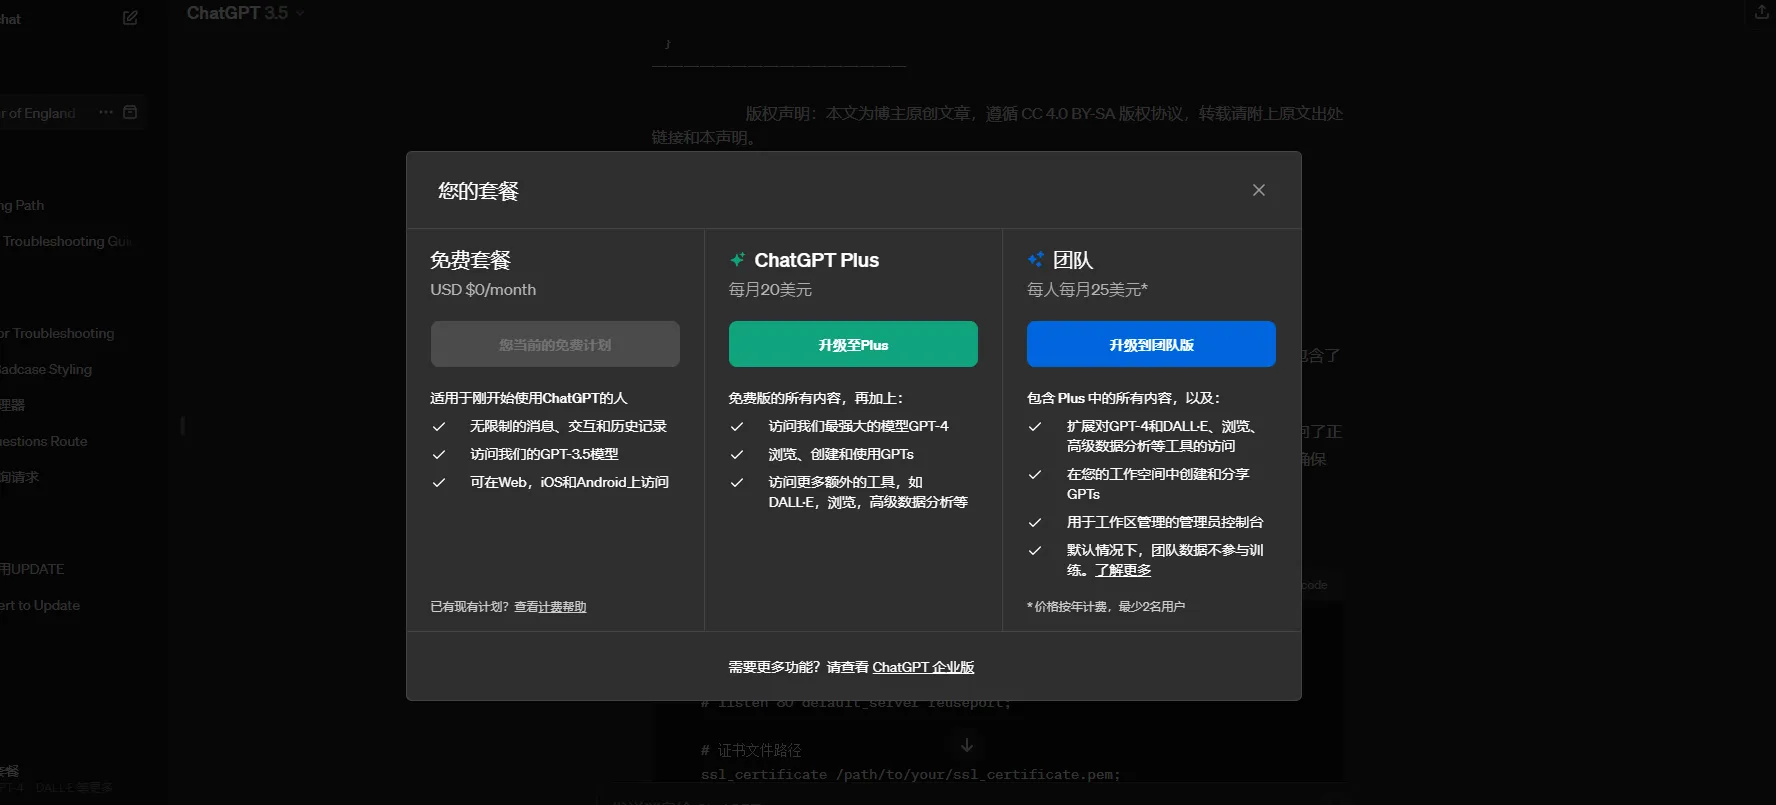Open the ChatGPT 3.5 model dropdown

(x=245, y=13)
